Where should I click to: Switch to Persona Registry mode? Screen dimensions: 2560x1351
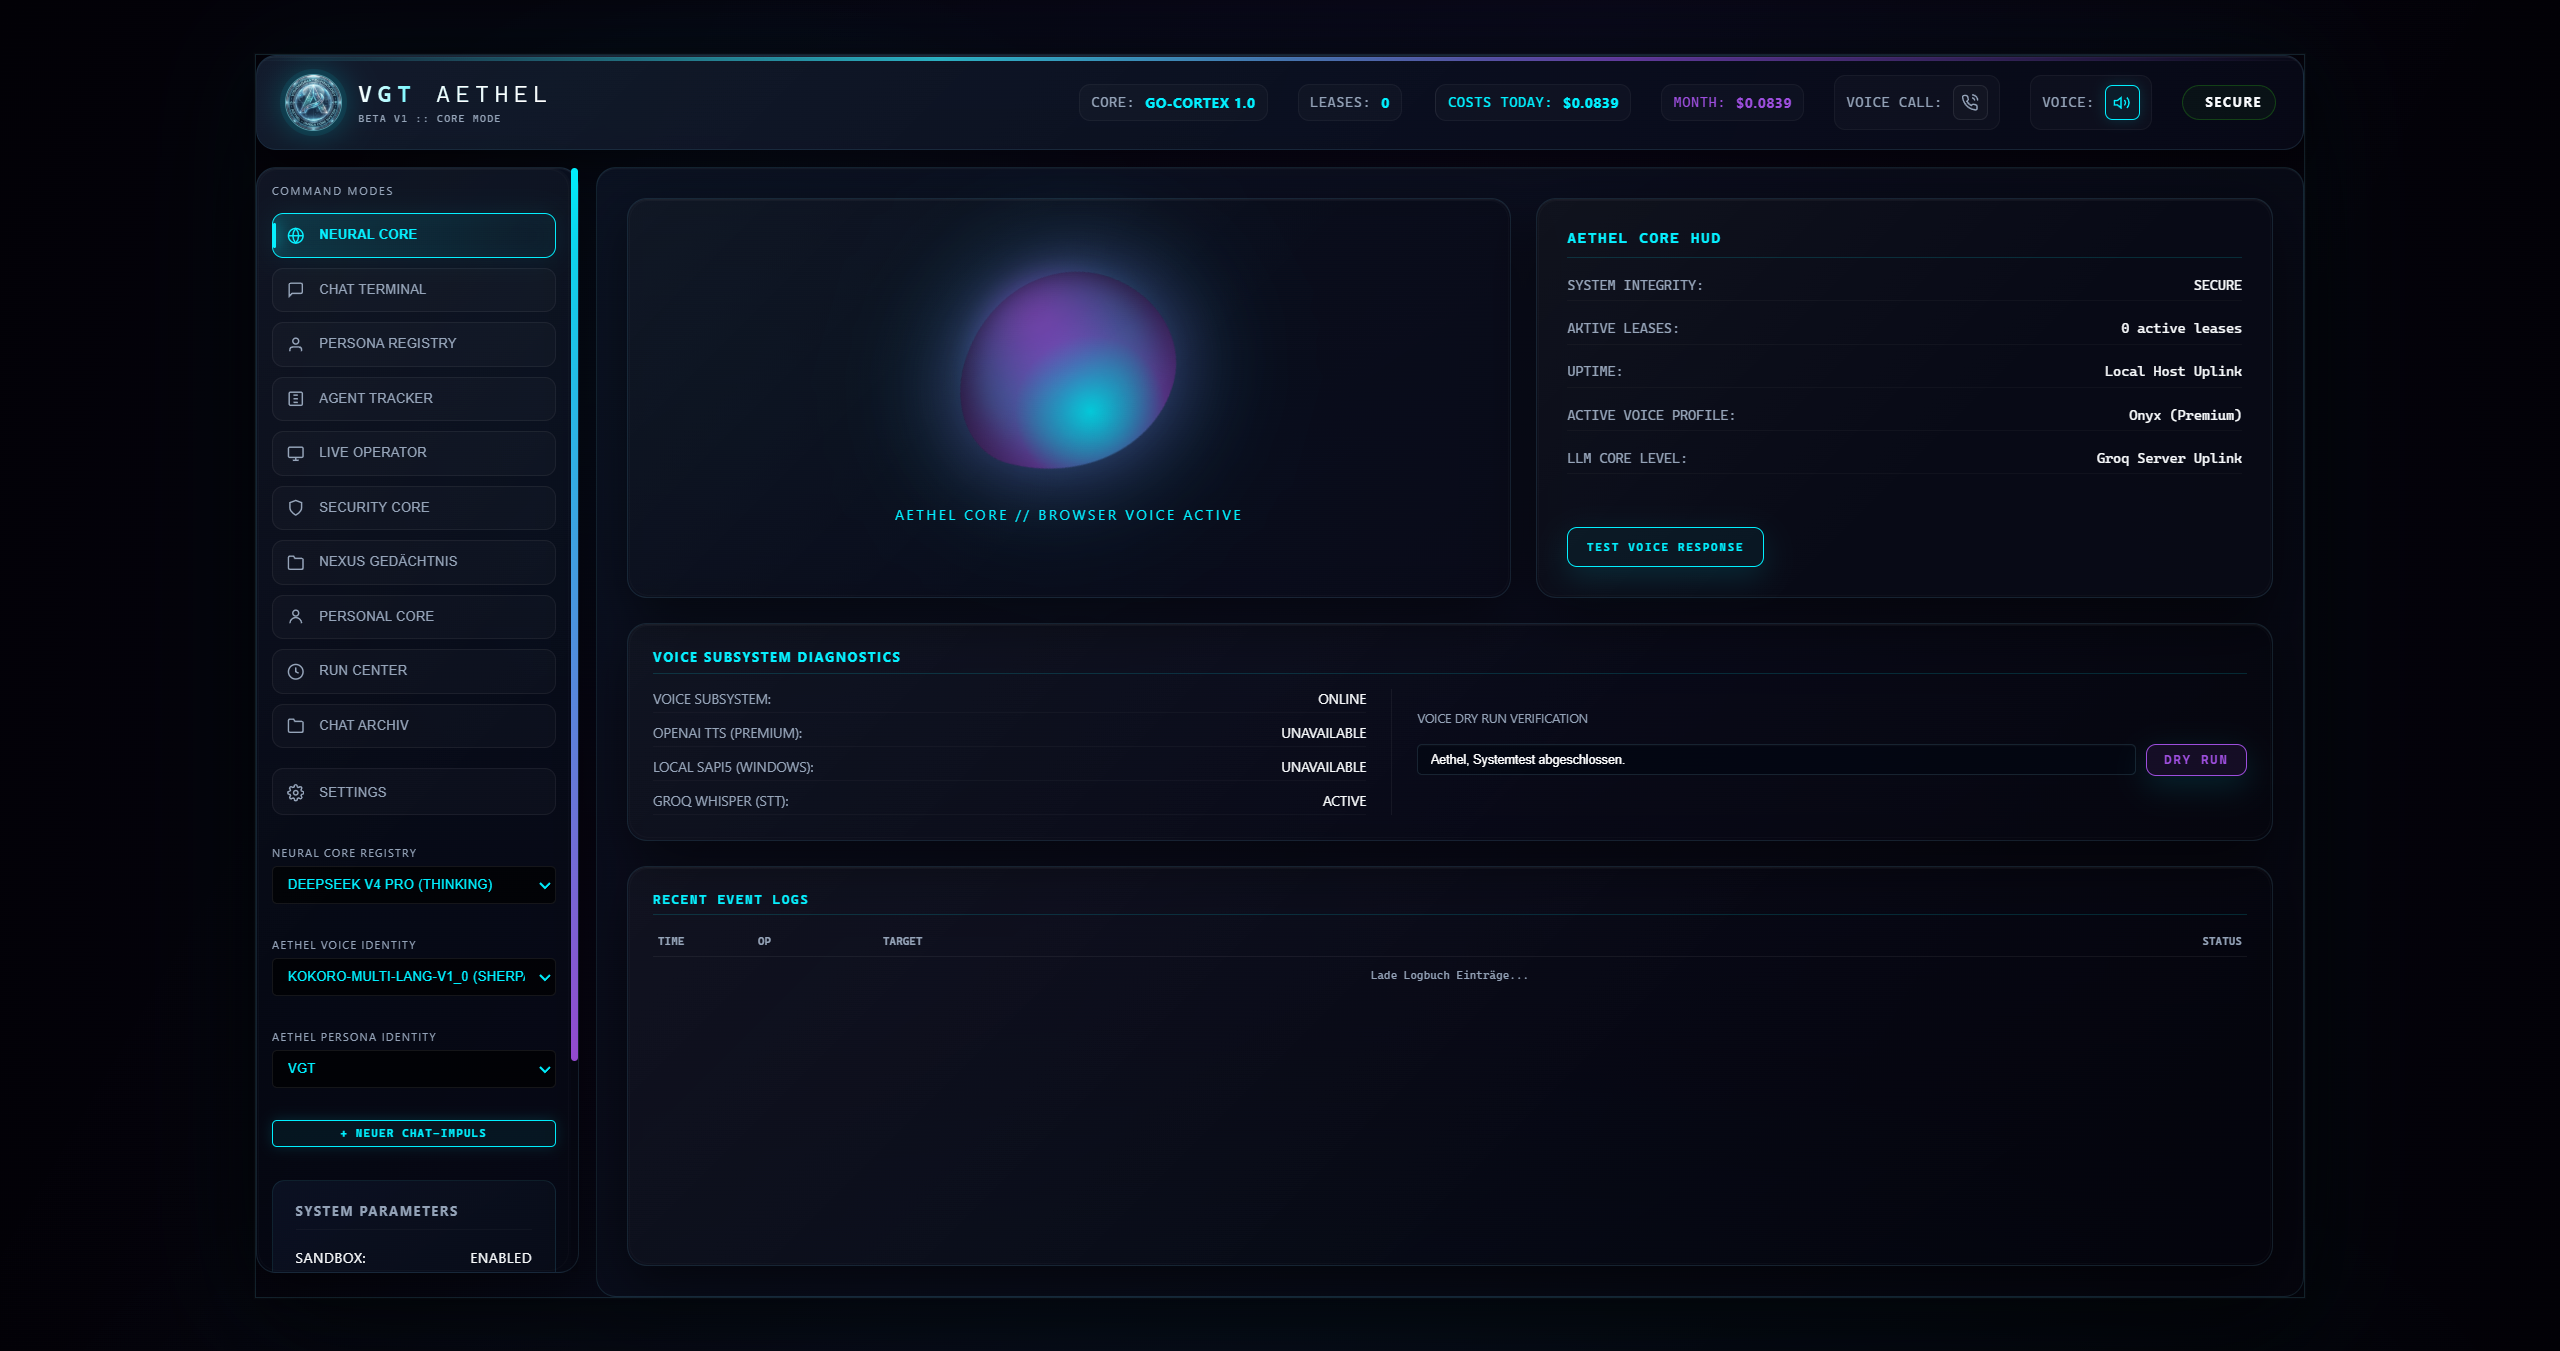point(414,344)
